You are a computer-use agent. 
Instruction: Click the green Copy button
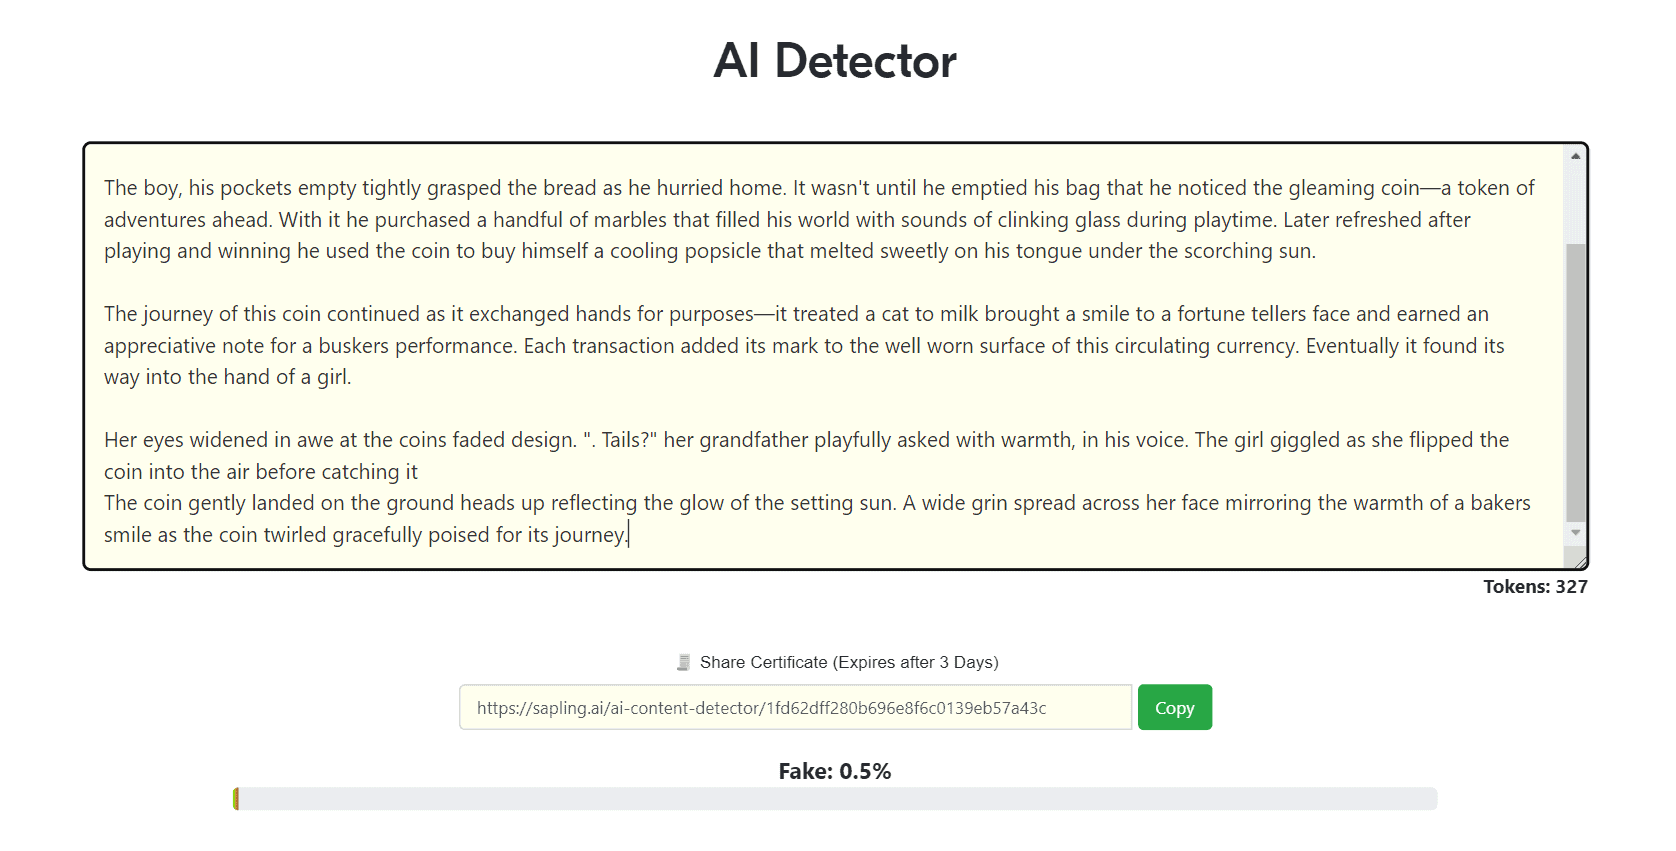click(1174, 708)
